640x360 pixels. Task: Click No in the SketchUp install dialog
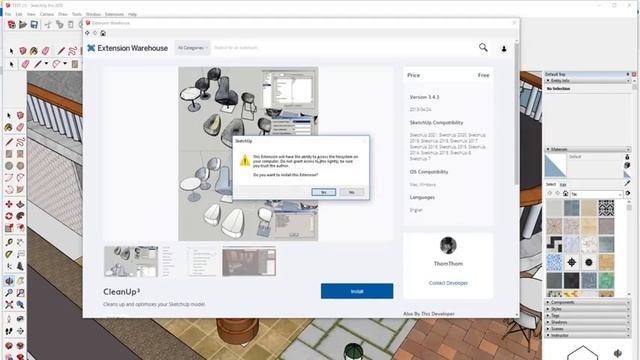tap(351, 192)
